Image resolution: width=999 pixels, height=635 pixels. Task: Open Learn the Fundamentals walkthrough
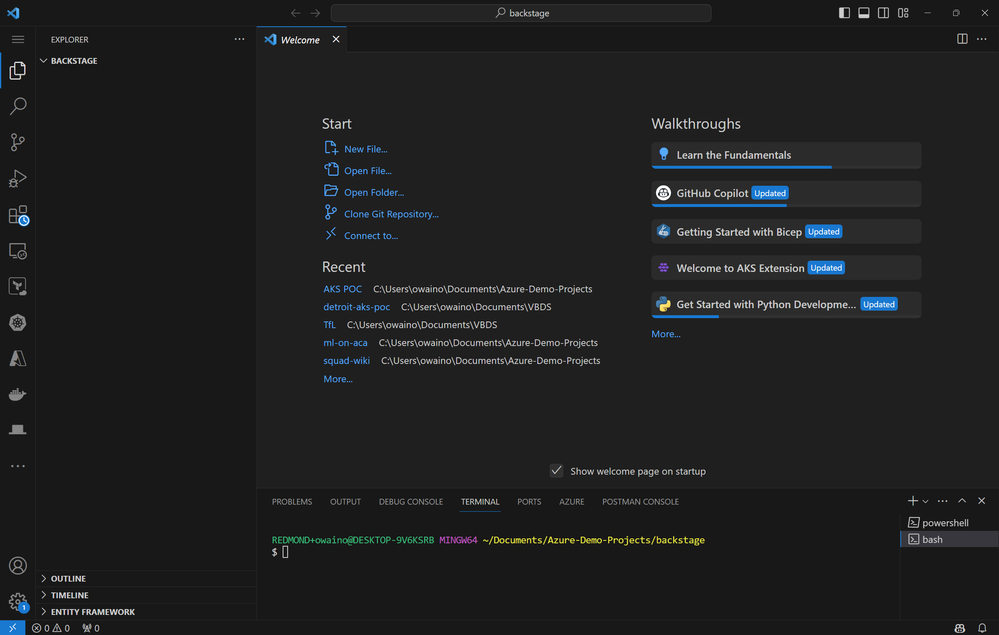pos(786,155)
